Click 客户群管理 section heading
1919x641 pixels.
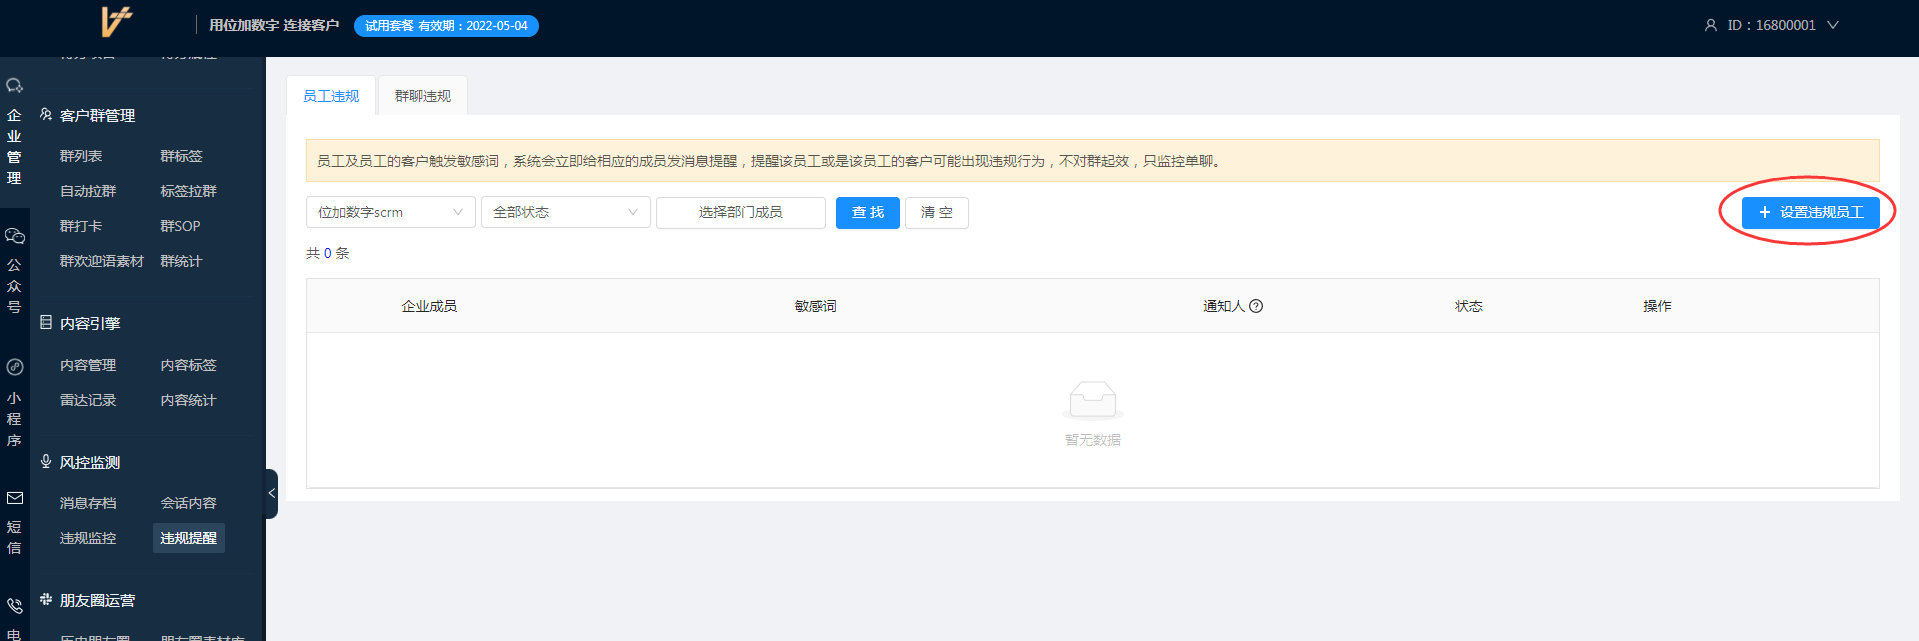[97, 115]
